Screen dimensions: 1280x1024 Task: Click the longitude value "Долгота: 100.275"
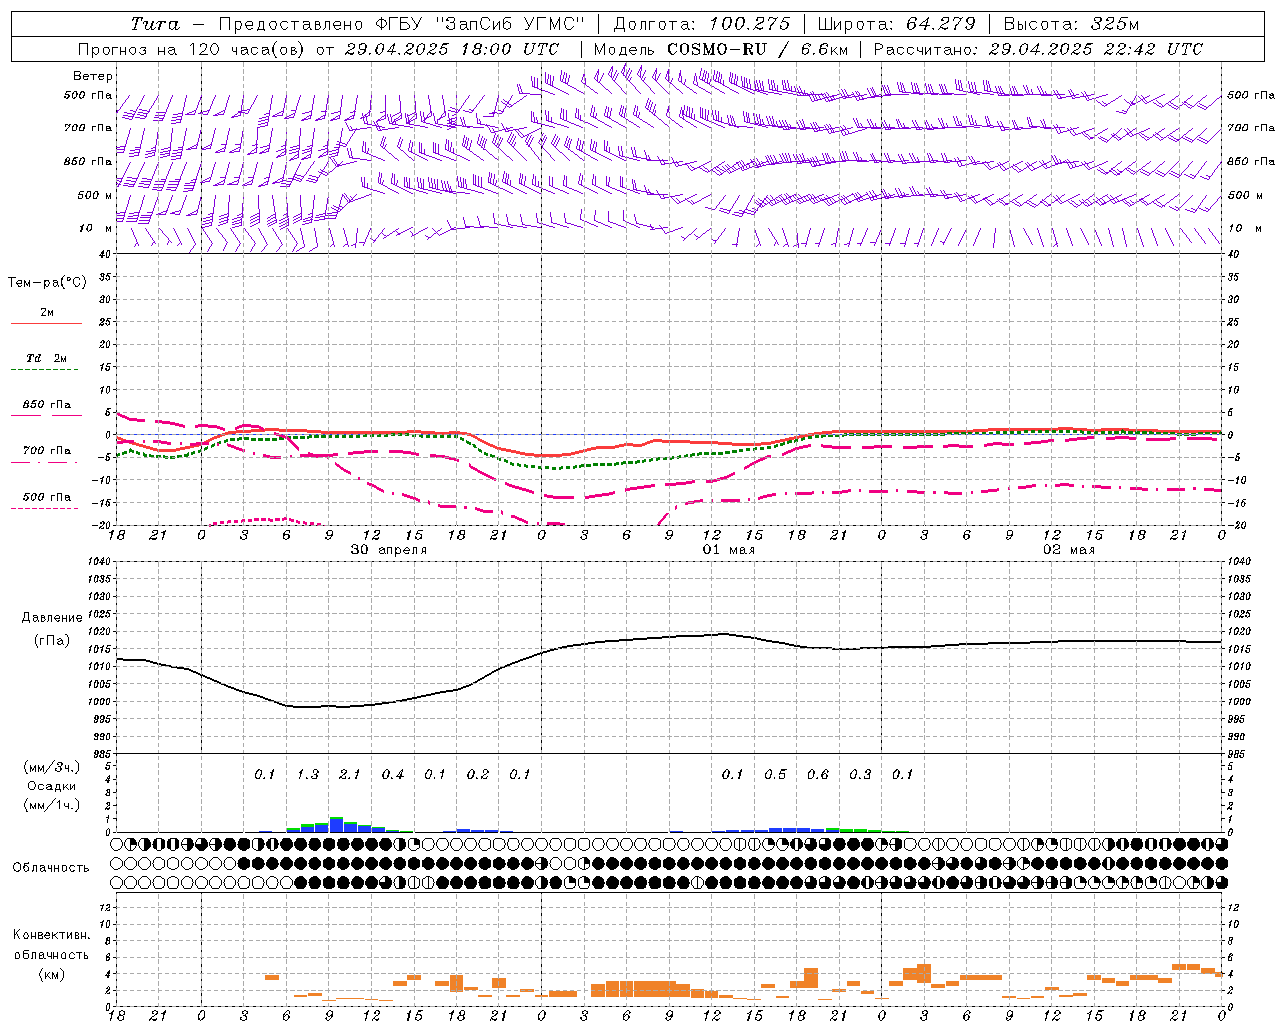click(x=702, y=24)
